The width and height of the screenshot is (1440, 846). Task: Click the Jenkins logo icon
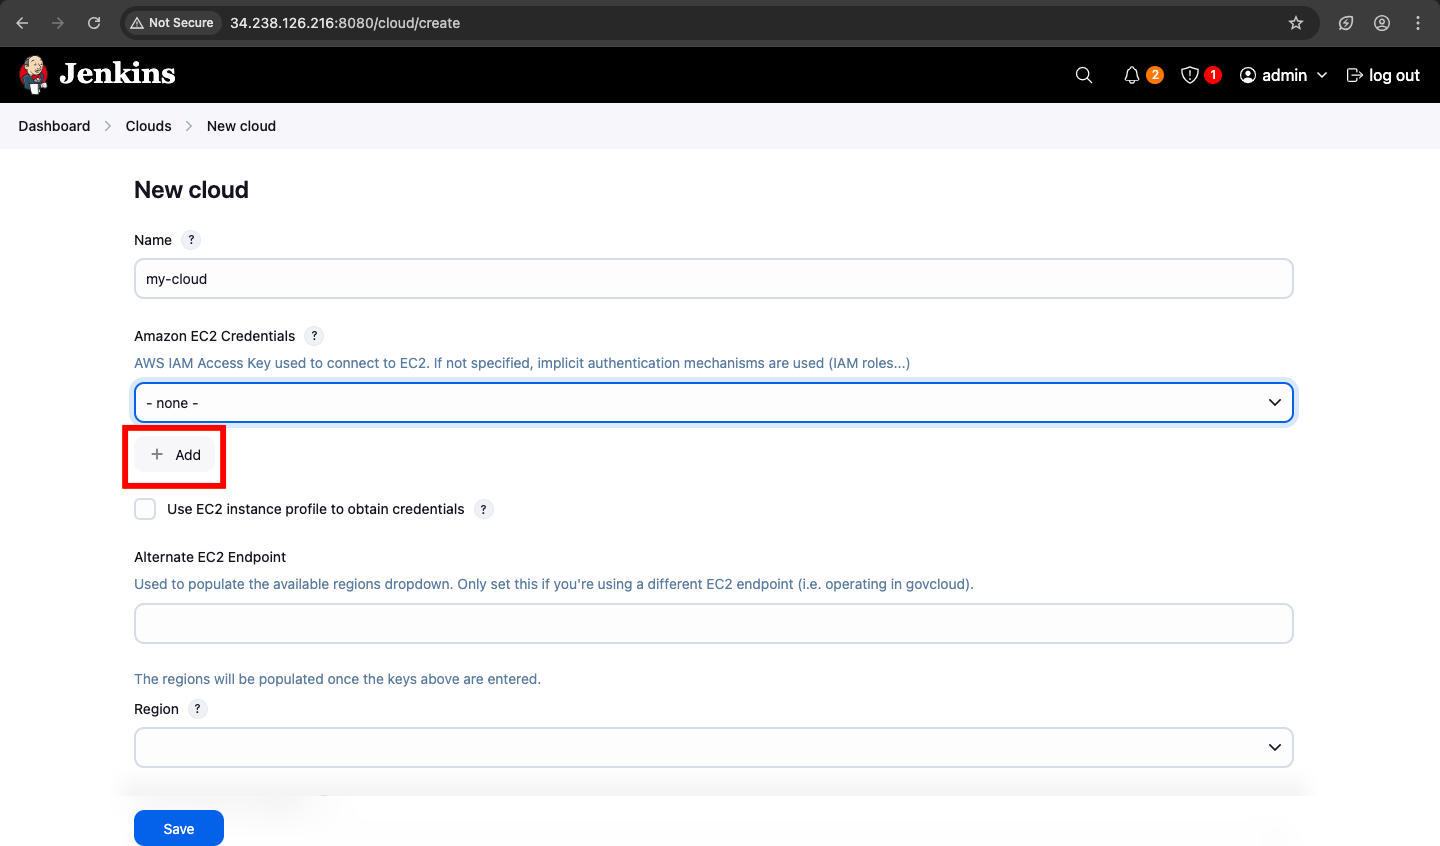[34, 75]
